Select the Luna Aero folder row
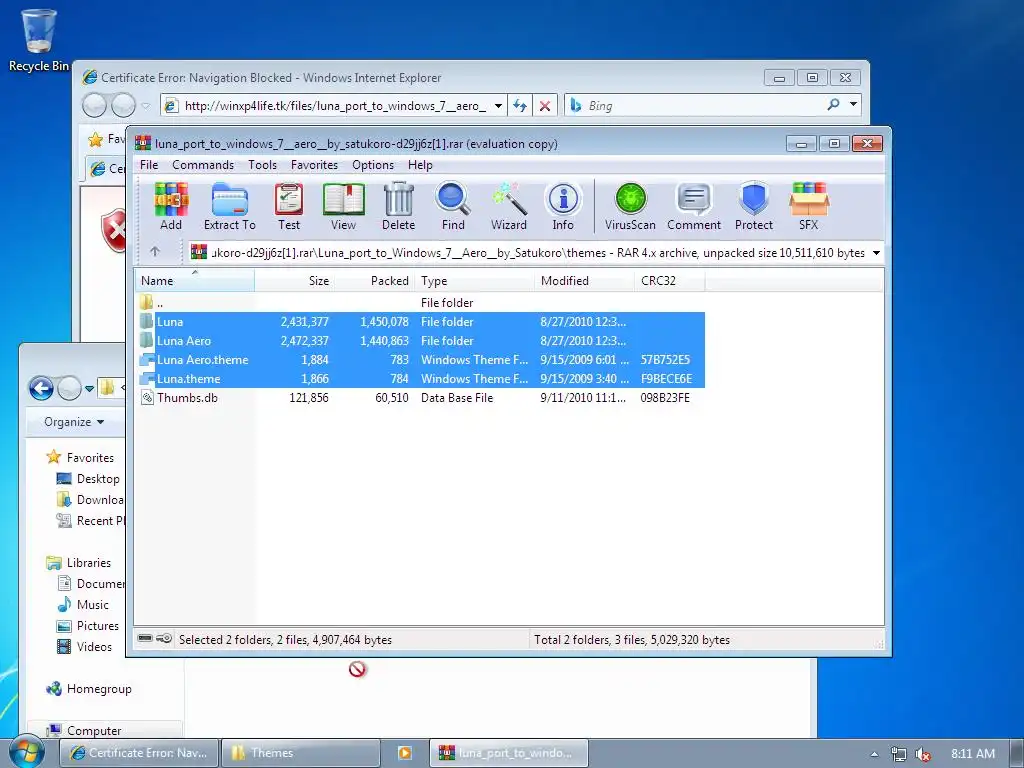Screen dimensions: 1024x768 pyautogui.click(x=421, y=340)
